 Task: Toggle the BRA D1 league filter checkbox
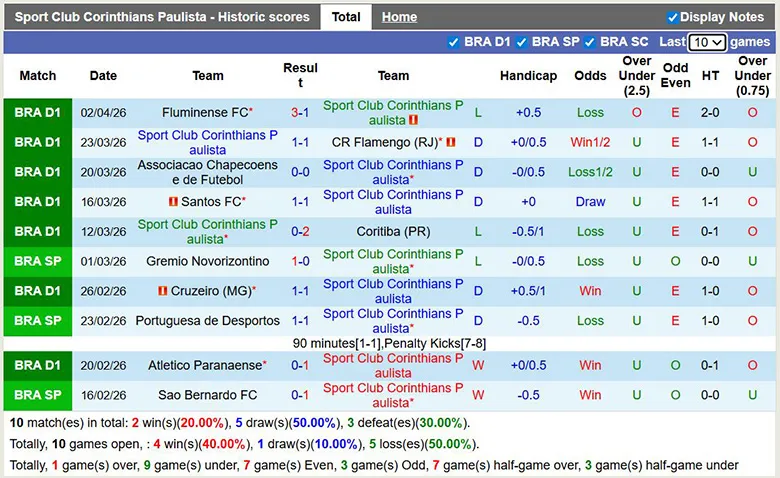[x=455, y=42]
